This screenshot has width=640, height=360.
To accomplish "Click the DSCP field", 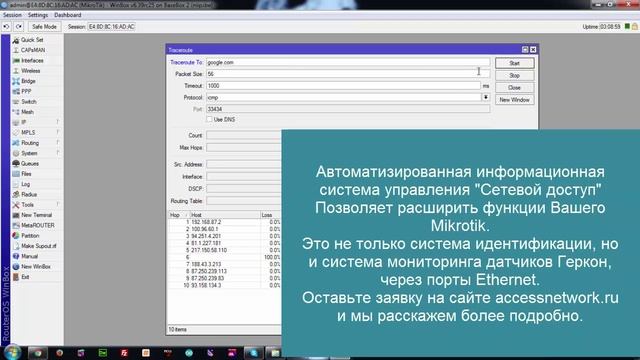I will [244, 189].
